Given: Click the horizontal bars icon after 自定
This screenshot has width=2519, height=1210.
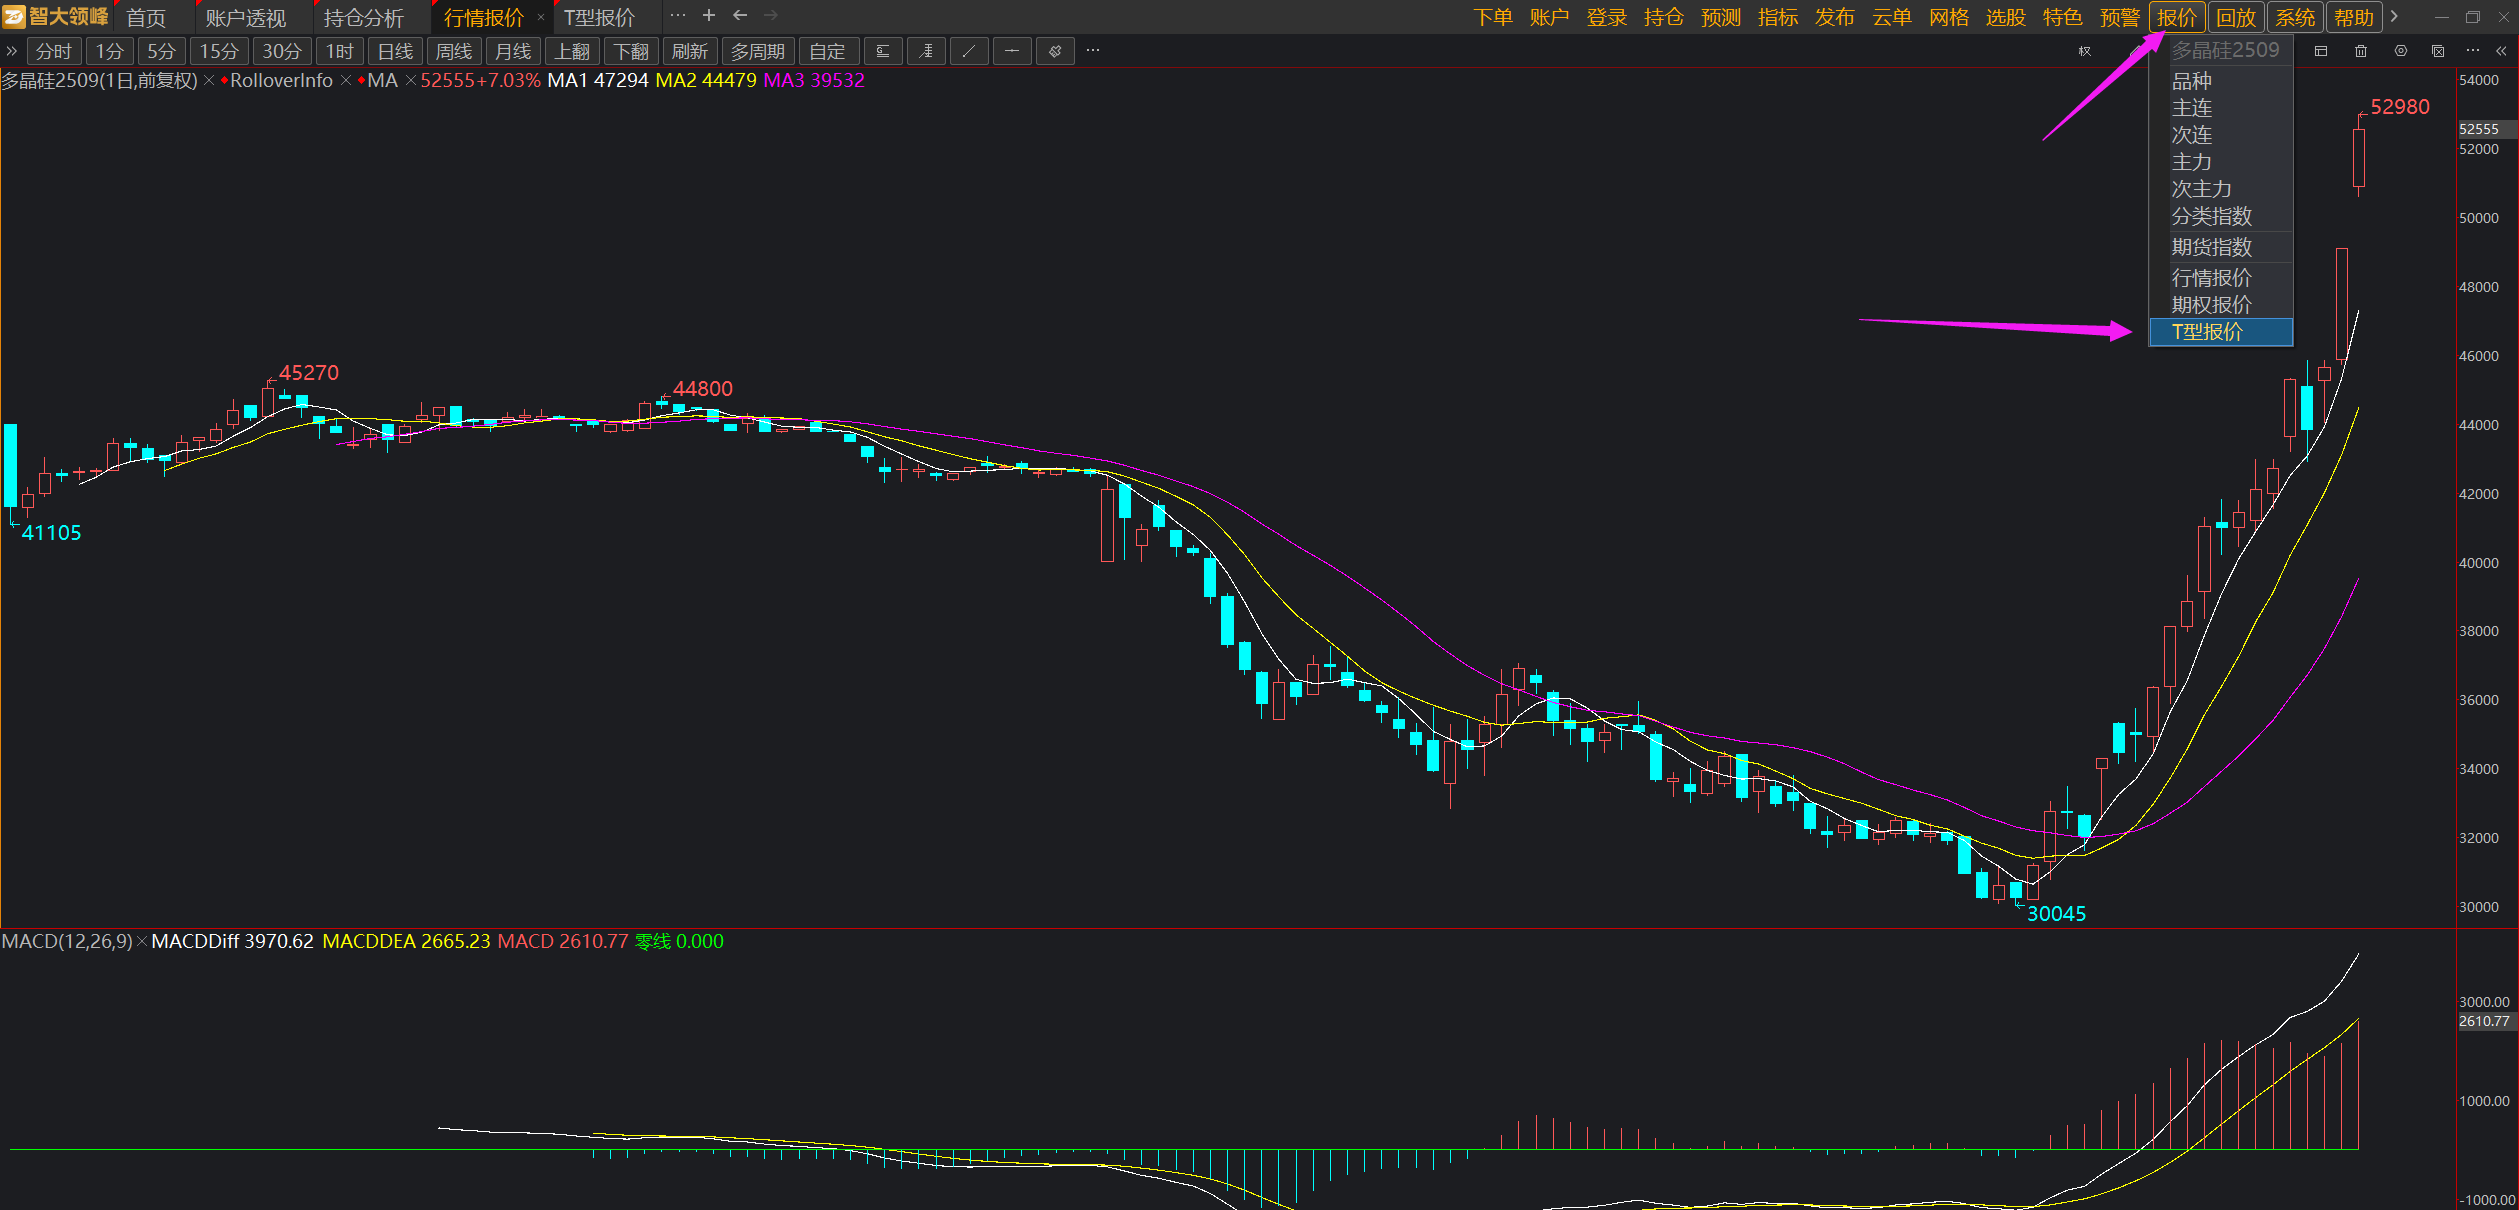Looking at the screenshot, I should (883, 51).
